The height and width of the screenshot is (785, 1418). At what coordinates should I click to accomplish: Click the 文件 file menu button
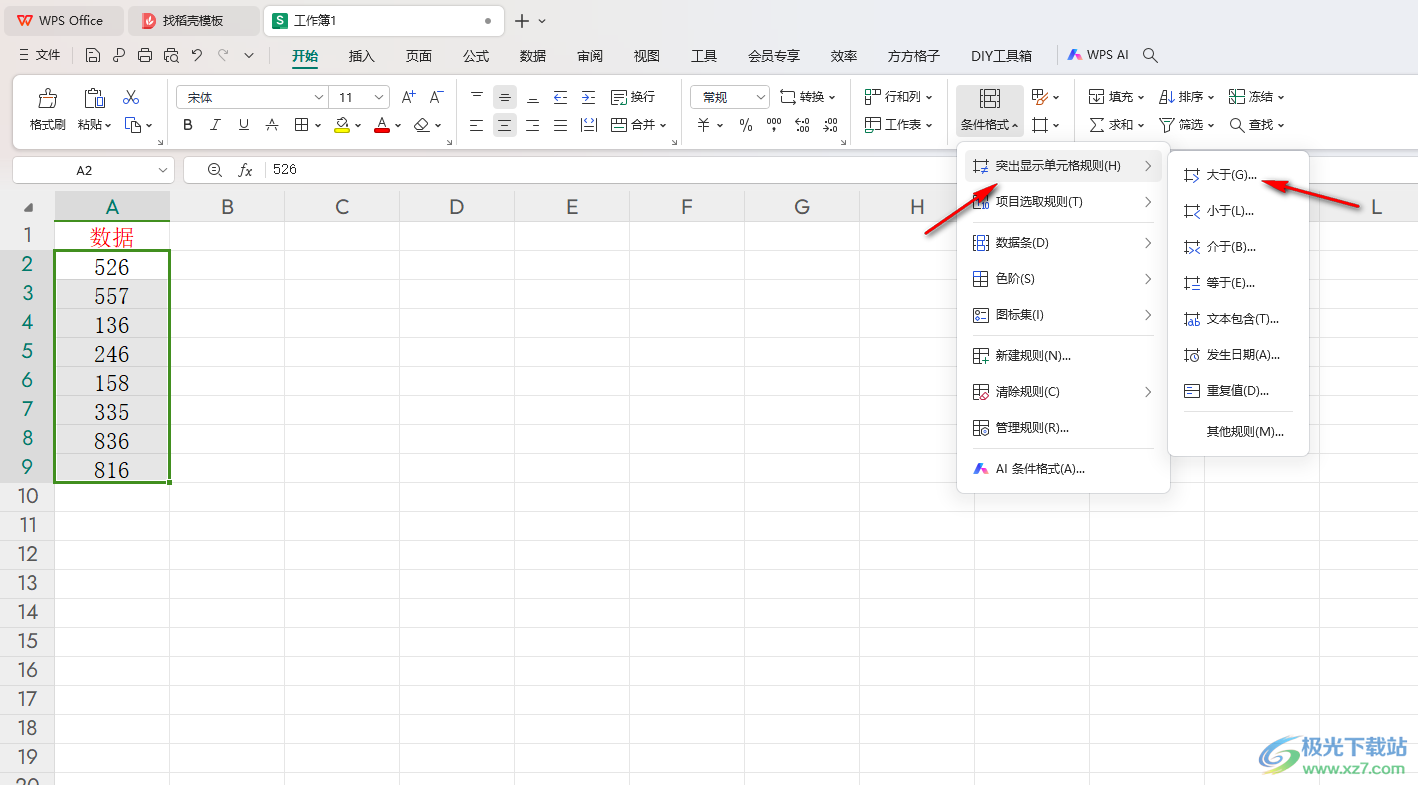pyautogui.click(x=40, y=56)
